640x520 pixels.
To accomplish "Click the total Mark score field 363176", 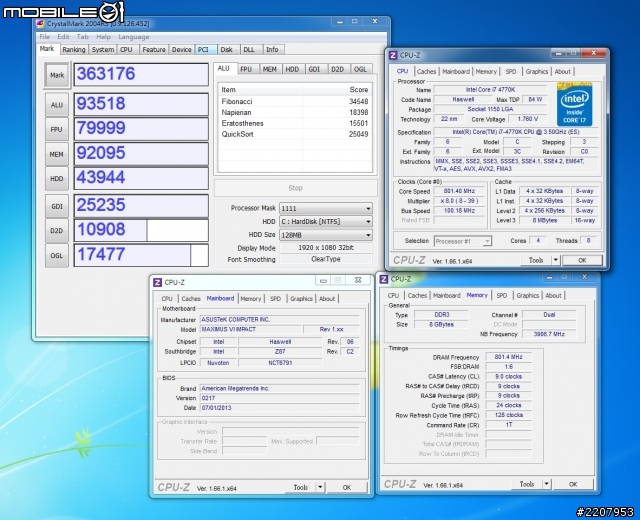I will 141,74.
